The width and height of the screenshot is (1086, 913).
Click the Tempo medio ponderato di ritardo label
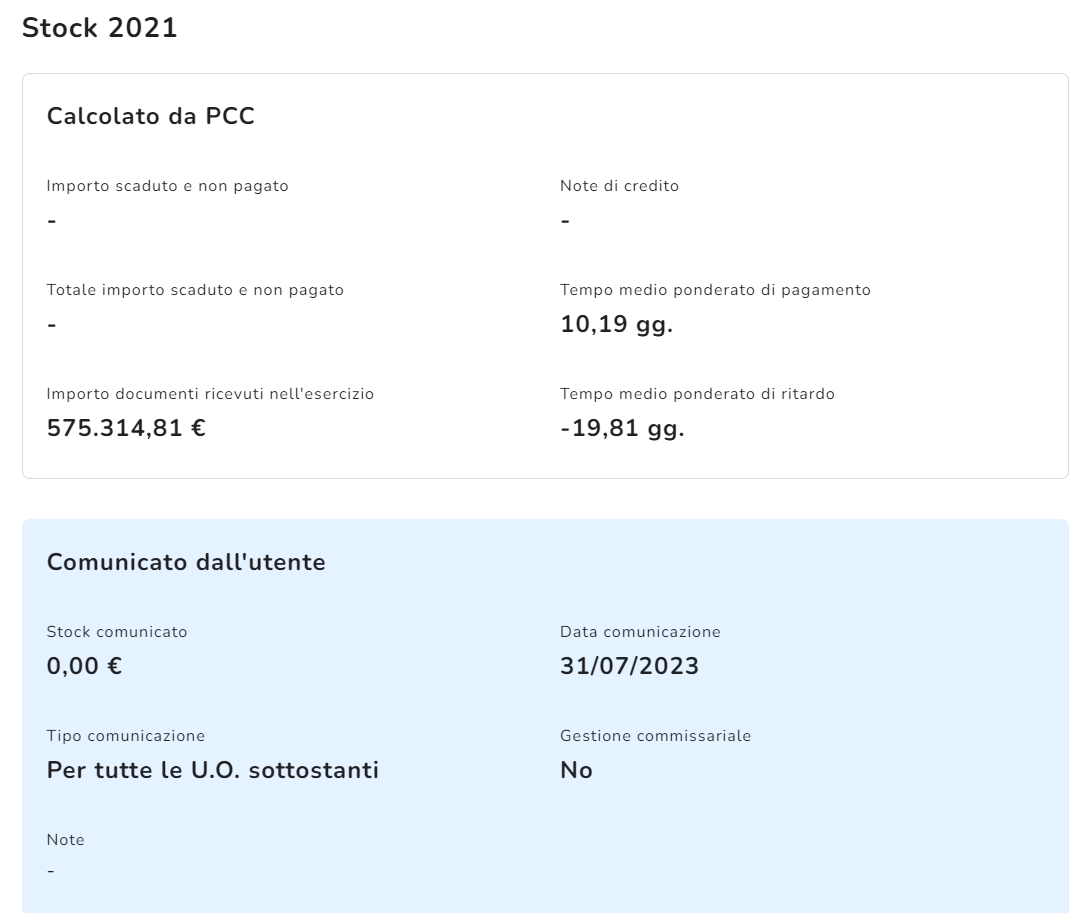pos(697,394)
